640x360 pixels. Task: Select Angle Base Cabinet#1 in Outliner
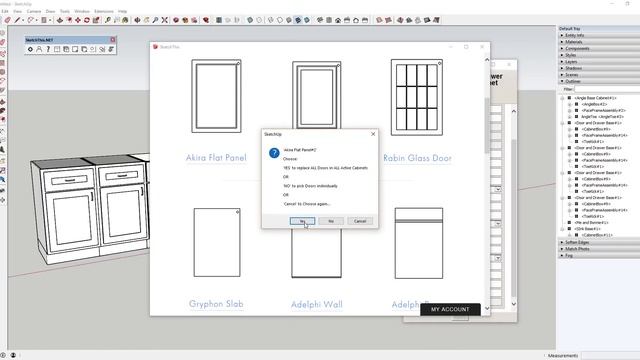596,98
